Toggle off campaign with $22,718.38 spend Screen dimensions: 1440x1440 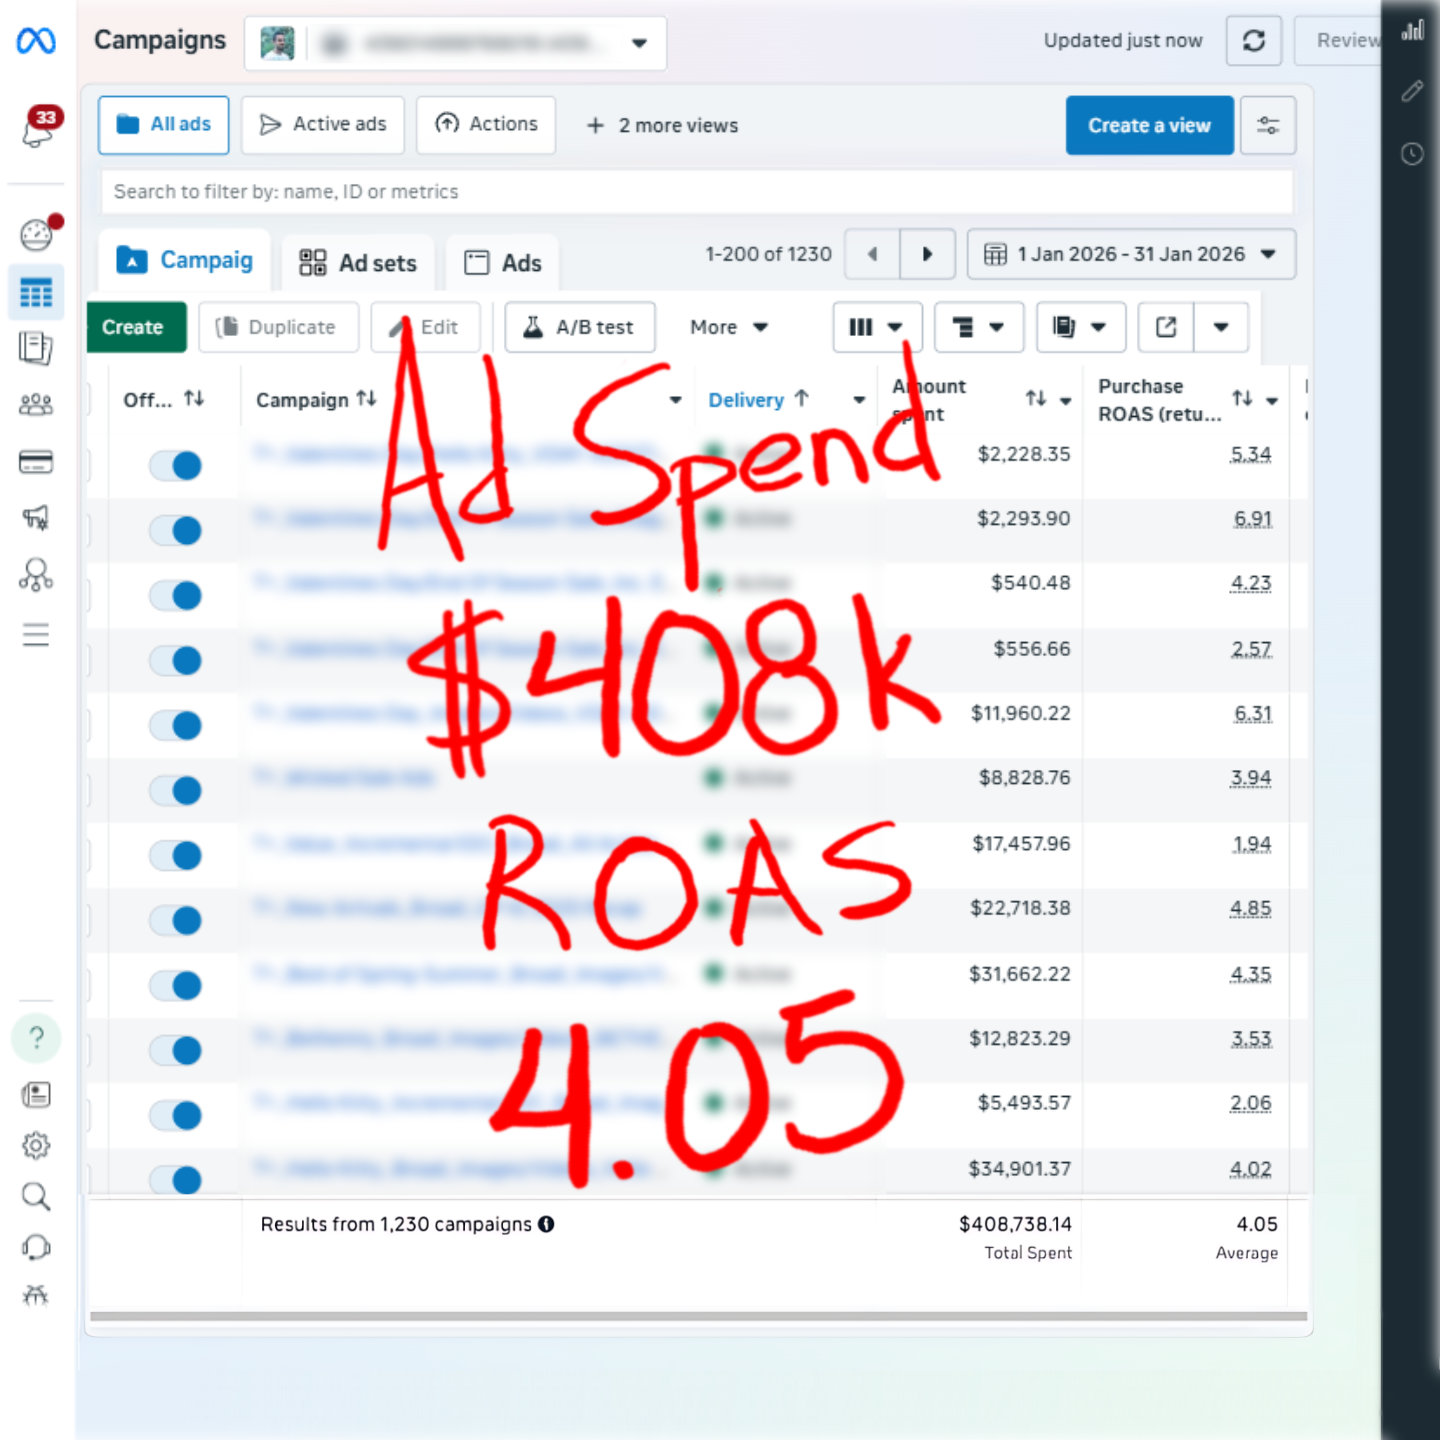(176, 920)
